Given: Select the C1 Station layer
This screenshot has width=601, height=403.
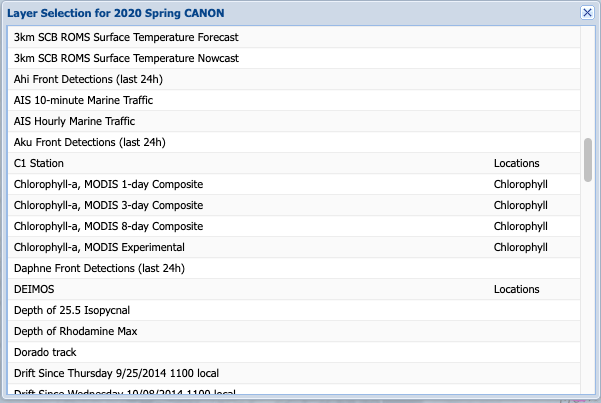Looking at the screenshot, I should [39, 163].
